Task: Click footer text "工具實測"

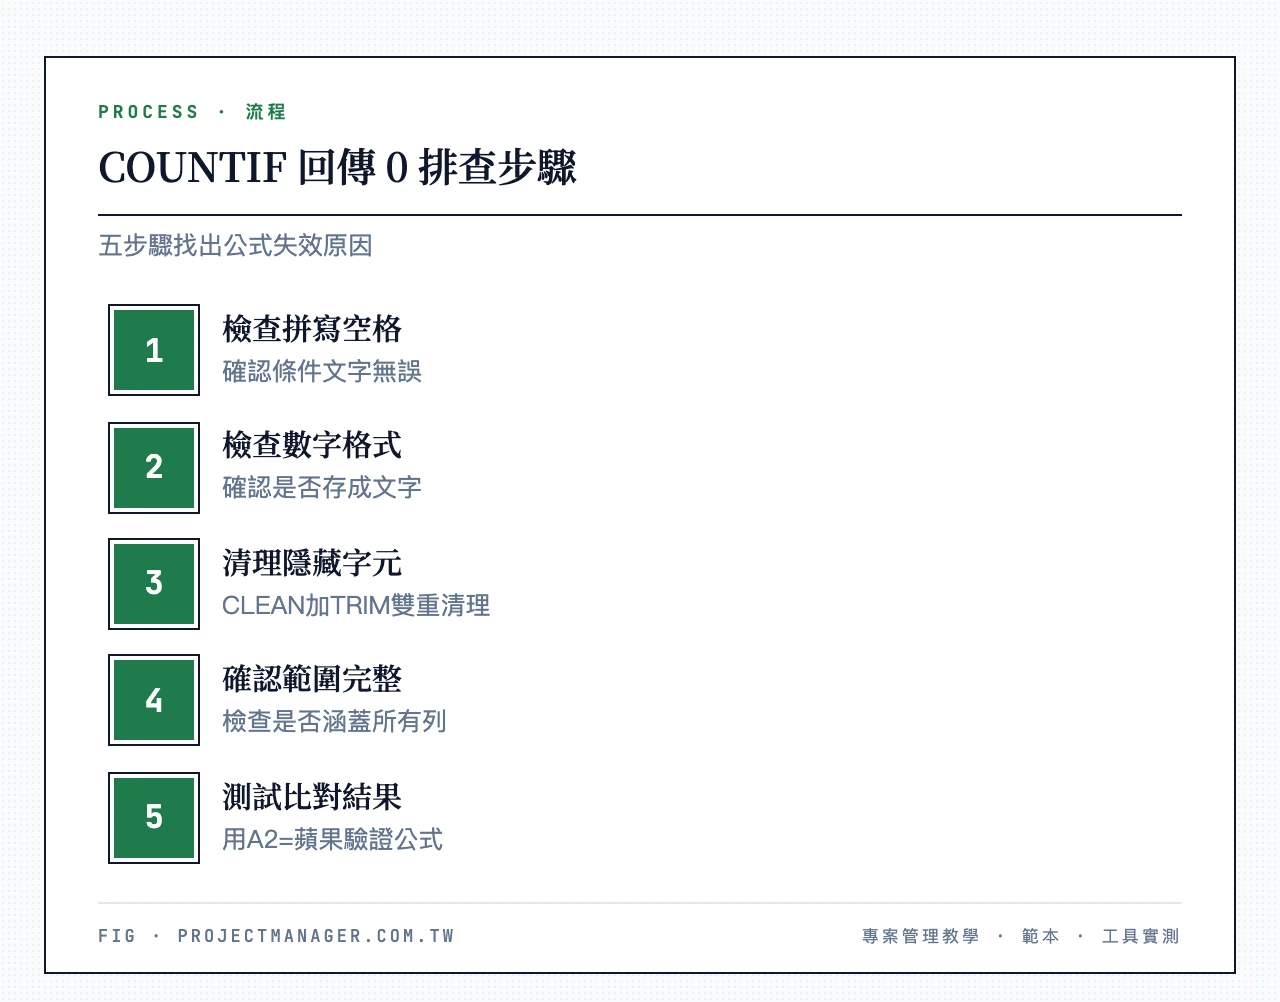Action: [1141, 936]
